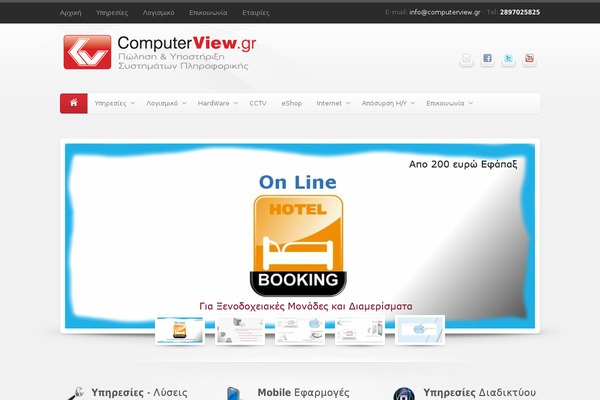
Task: Open the email envelope social icon
Action: (466, 59)
